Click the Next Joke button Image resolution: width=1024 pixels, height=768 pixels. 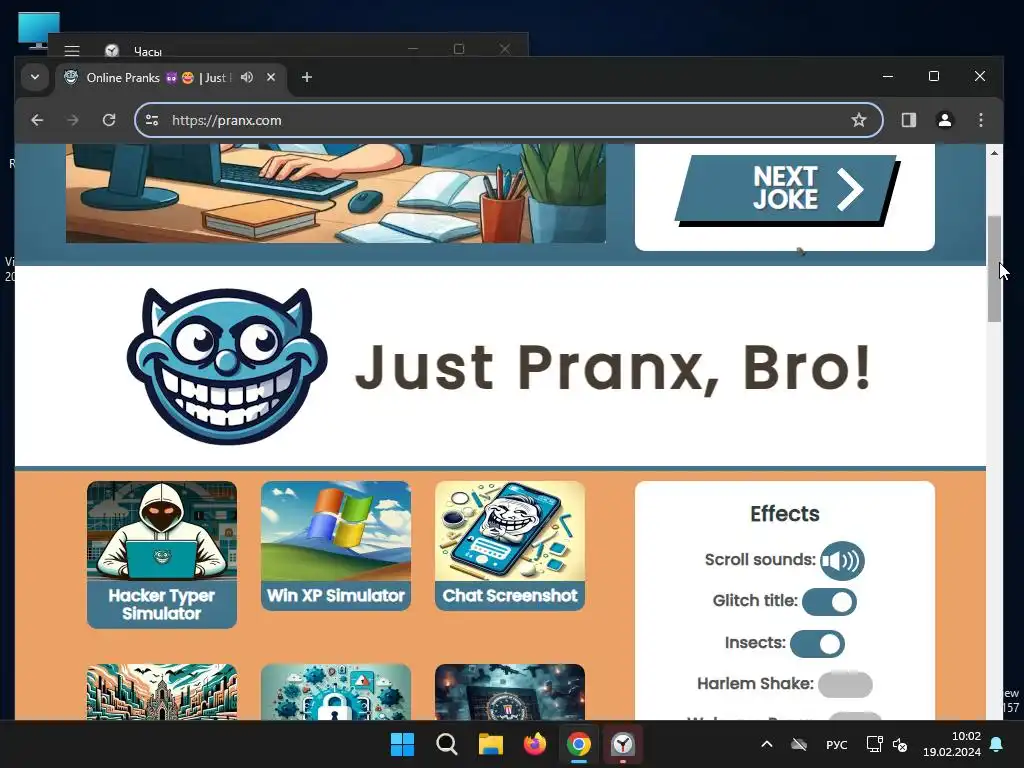pyautogui.click(x=786, y=189)
